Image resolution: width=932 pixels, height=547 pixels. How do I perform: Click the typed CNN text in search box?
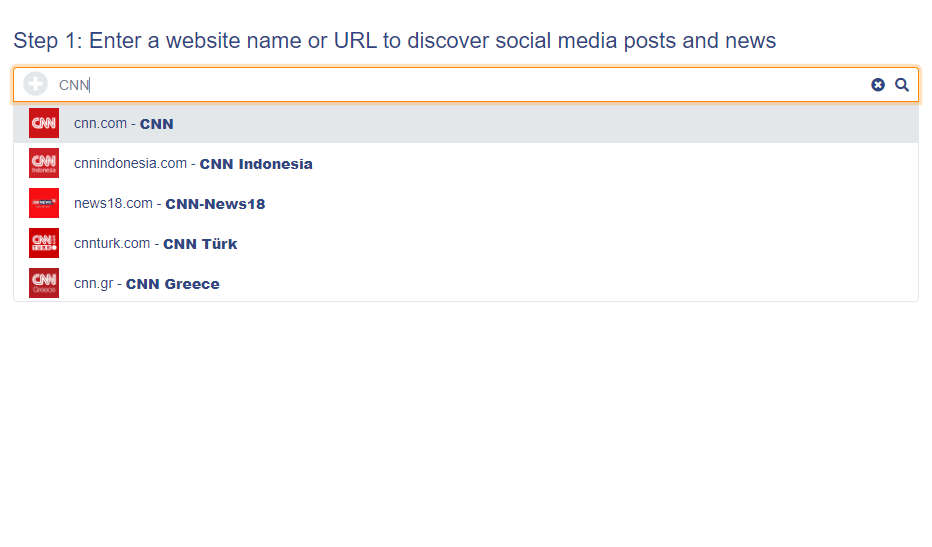click(x=74, y=85)
